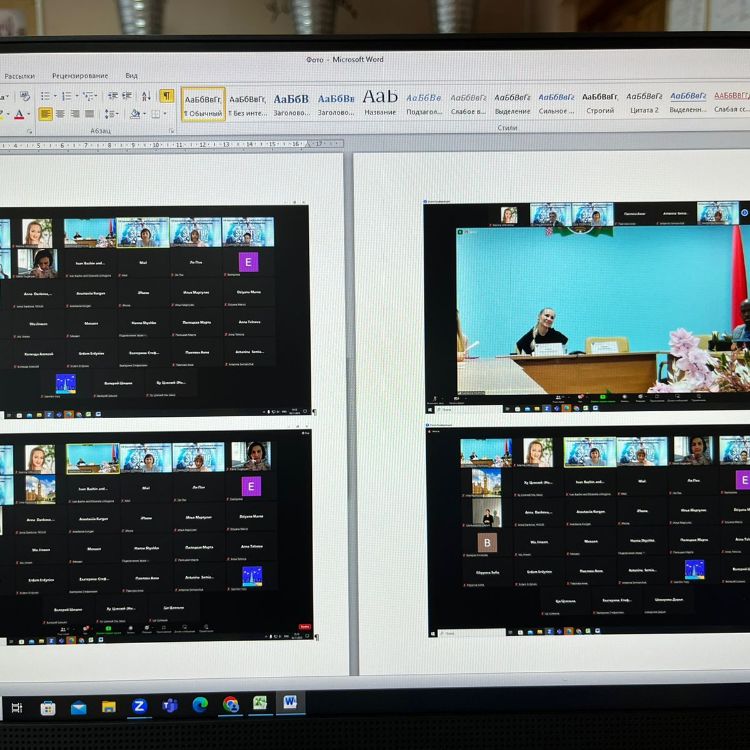The image size is (750, 750).
Task: Apply paragraph shading fill
Action: click(x=135, y=114)
